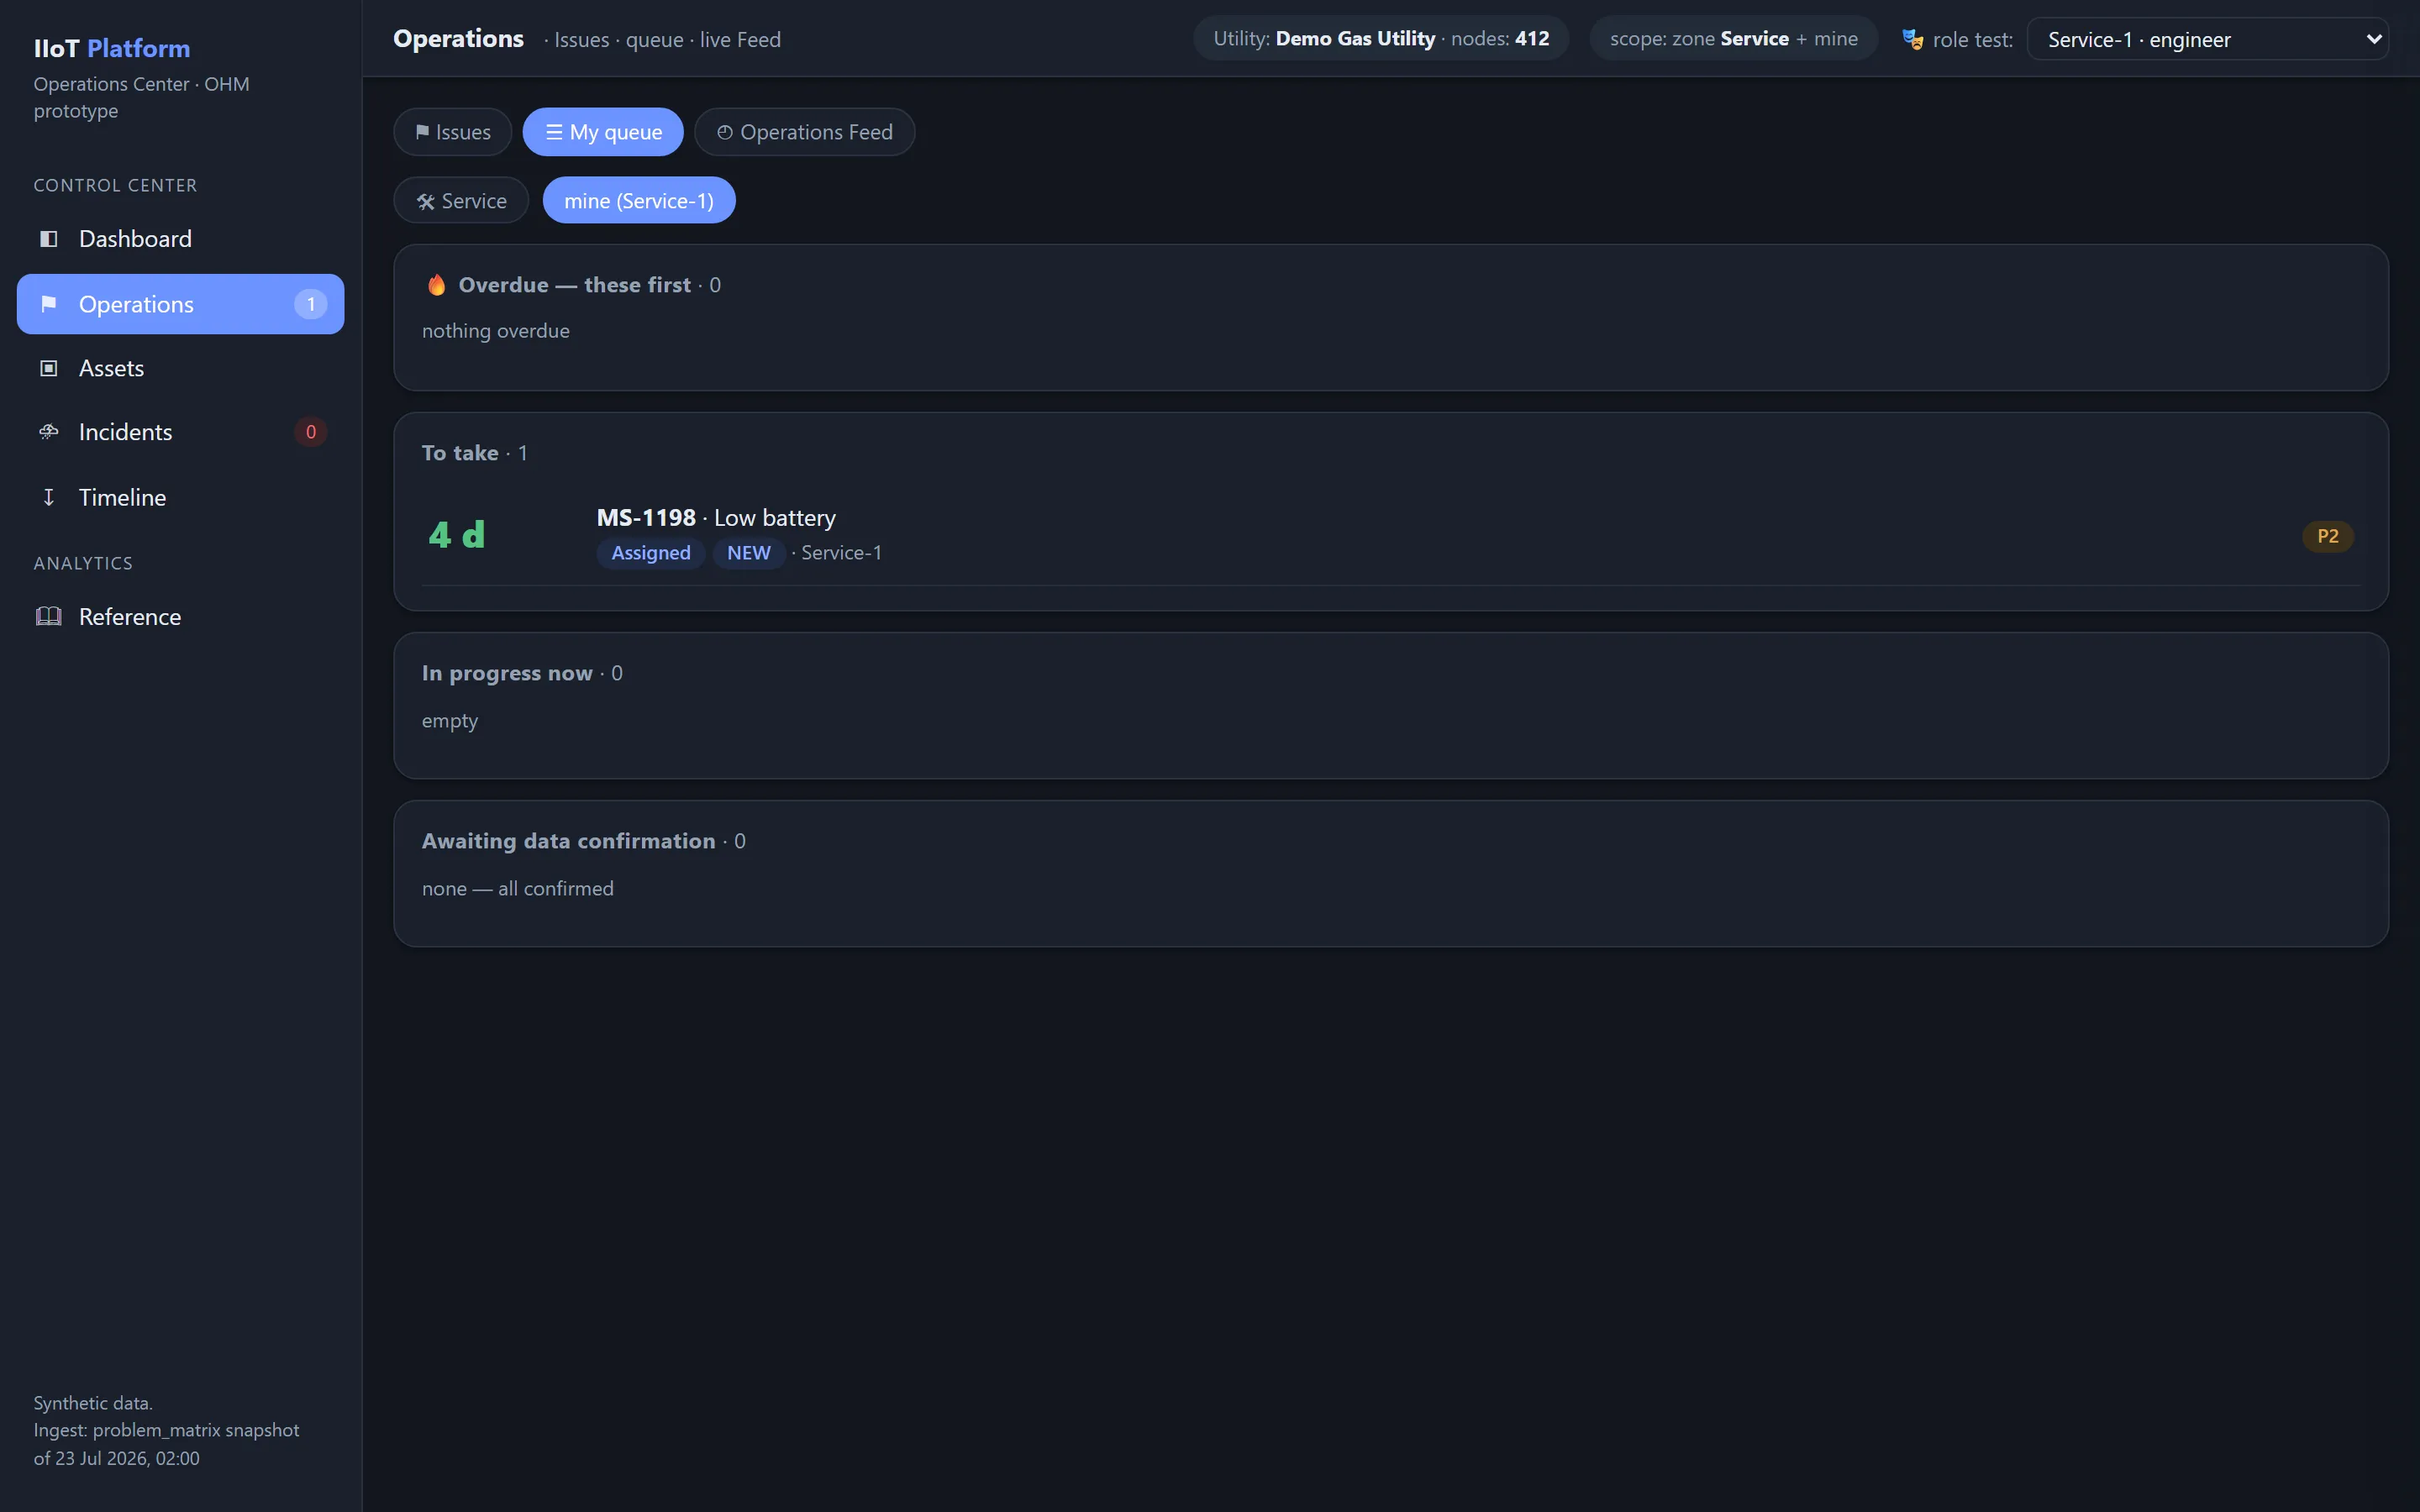Open Reference under Analytics
This screenshot has height=1512, width=2420.
coord(180,616)
